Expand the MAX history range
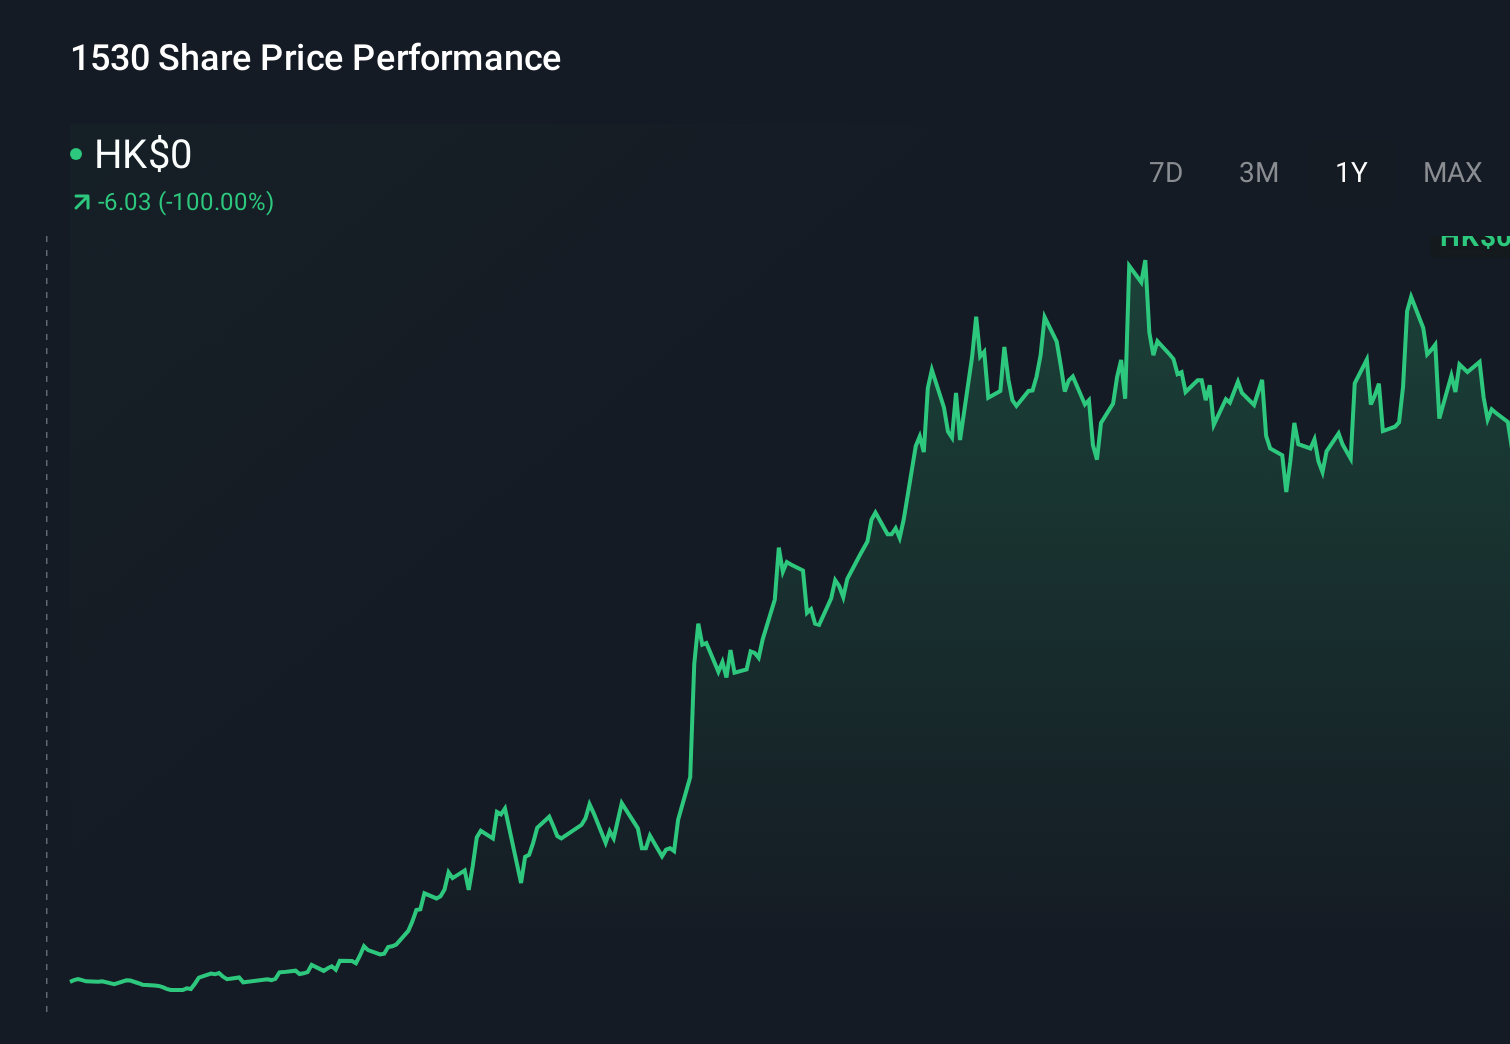Viewport: 1510px width, 1044px height. [1452, 172]
